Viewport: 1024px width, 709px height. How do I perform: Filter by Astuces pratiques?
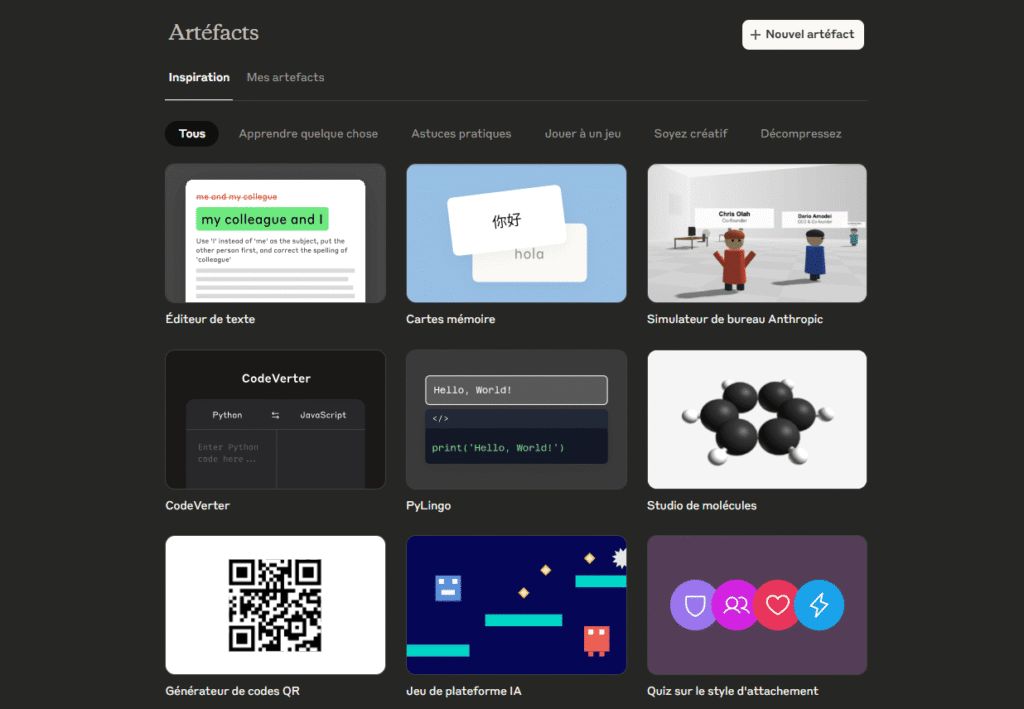click(x=461, y=134)
